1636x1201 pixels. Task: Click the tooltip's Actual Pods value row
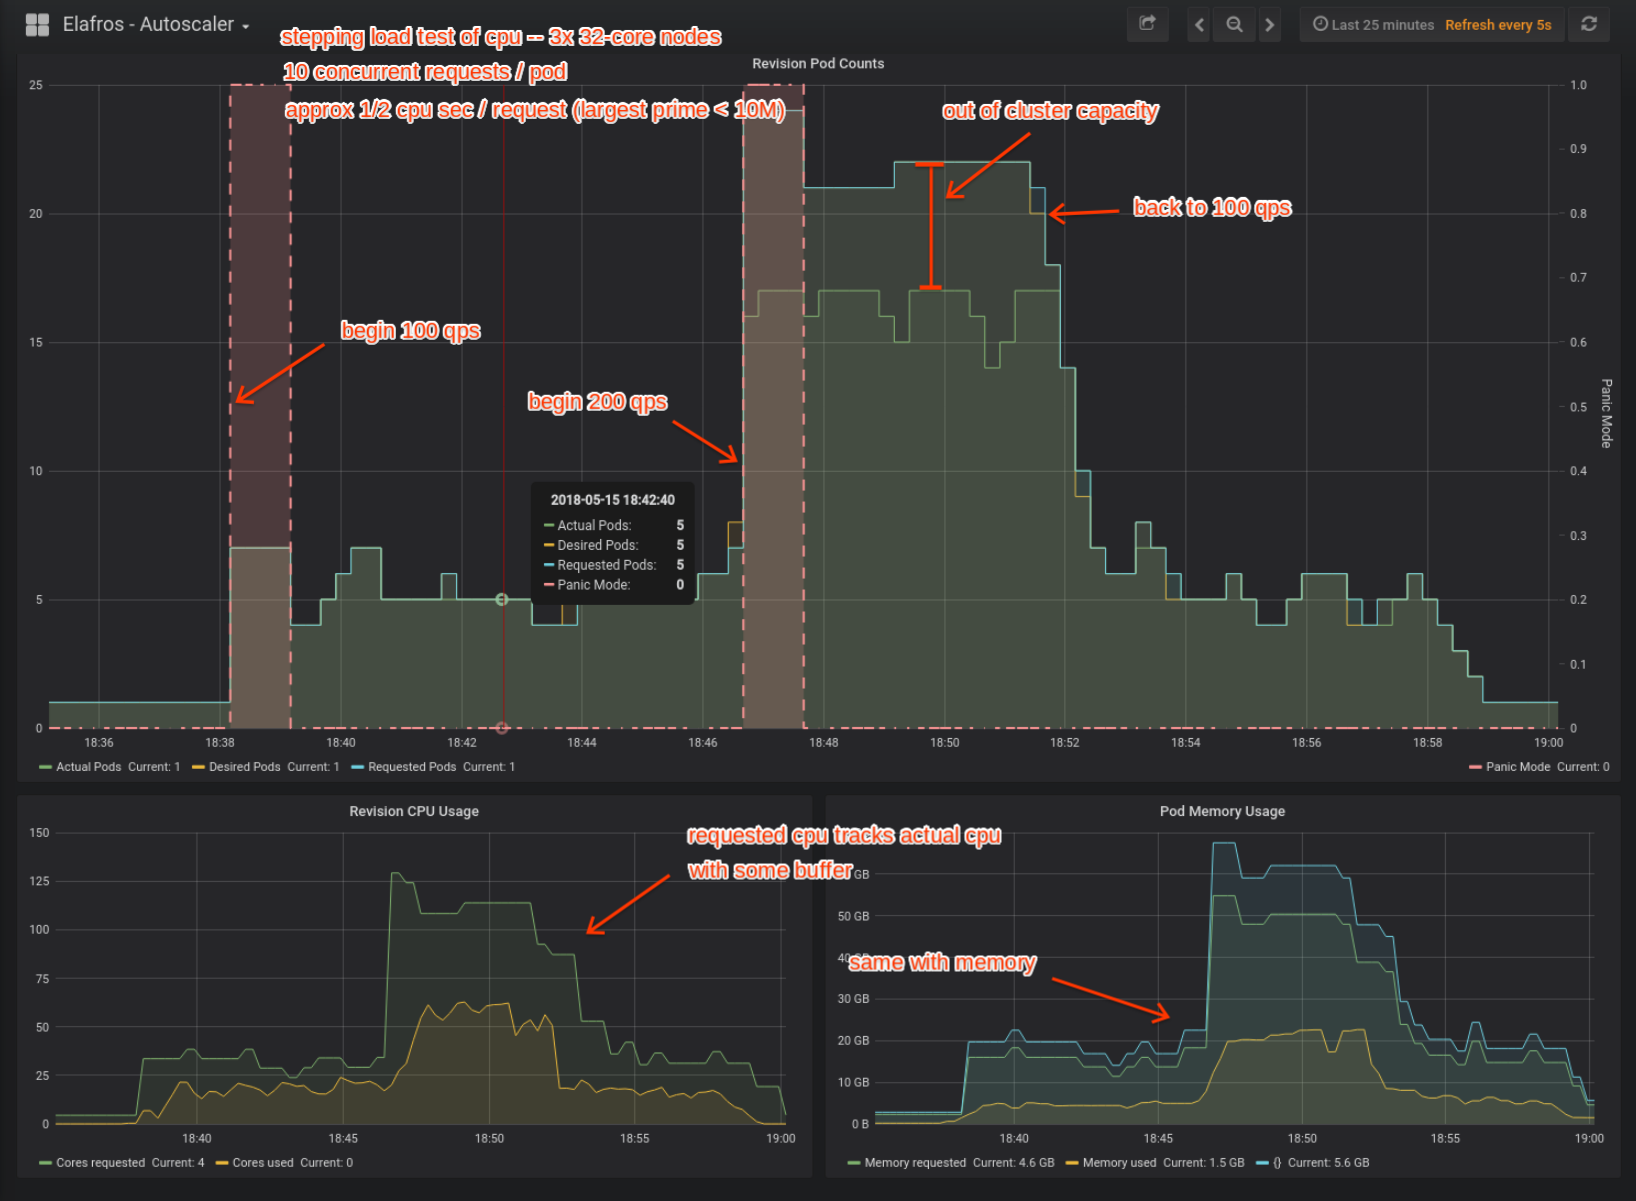tap(613, 525)
